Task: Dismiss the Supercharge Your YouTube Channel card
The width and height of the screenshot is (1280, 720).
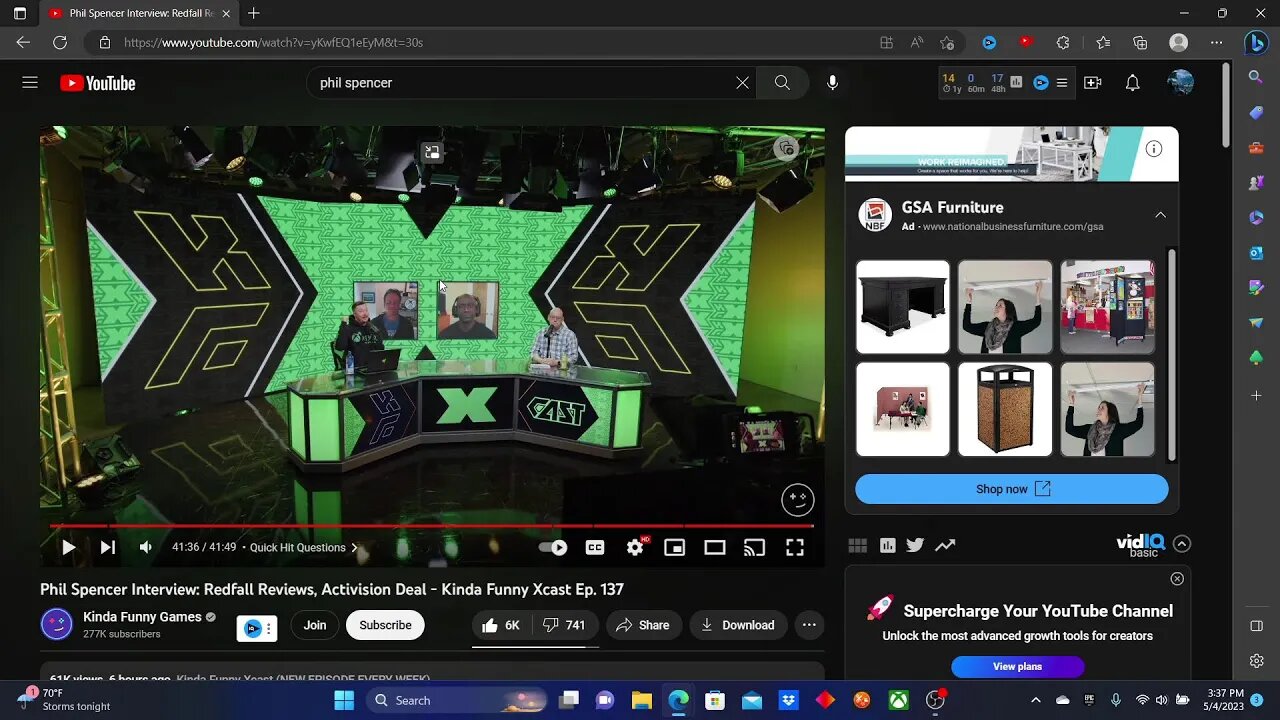Action: click(1177, 579)
